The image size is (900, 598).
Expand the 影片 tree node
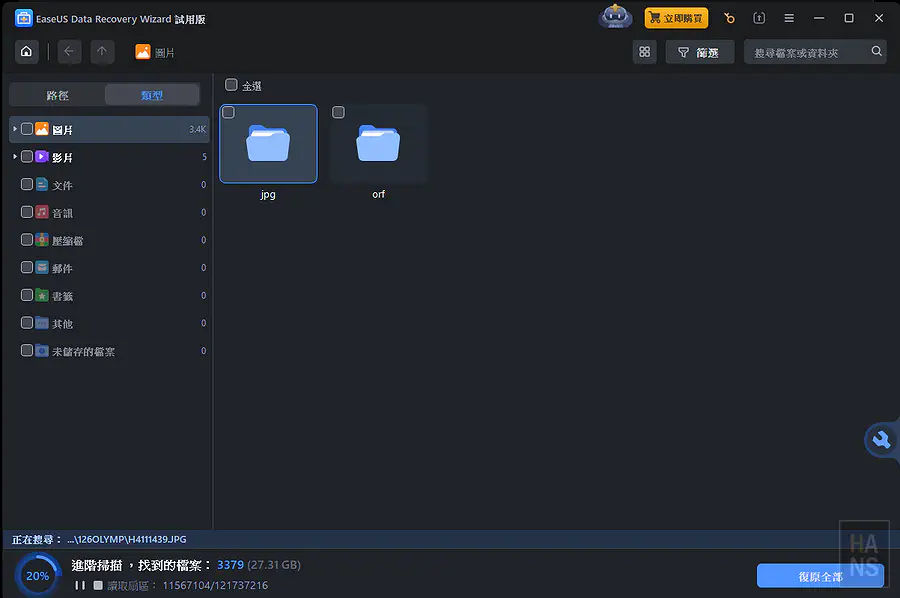pyautogui.click(x=14, y=157)
